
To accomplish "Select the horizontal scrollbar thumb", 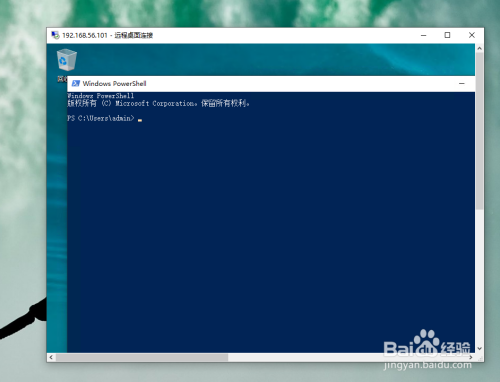I will coord(142,357).
